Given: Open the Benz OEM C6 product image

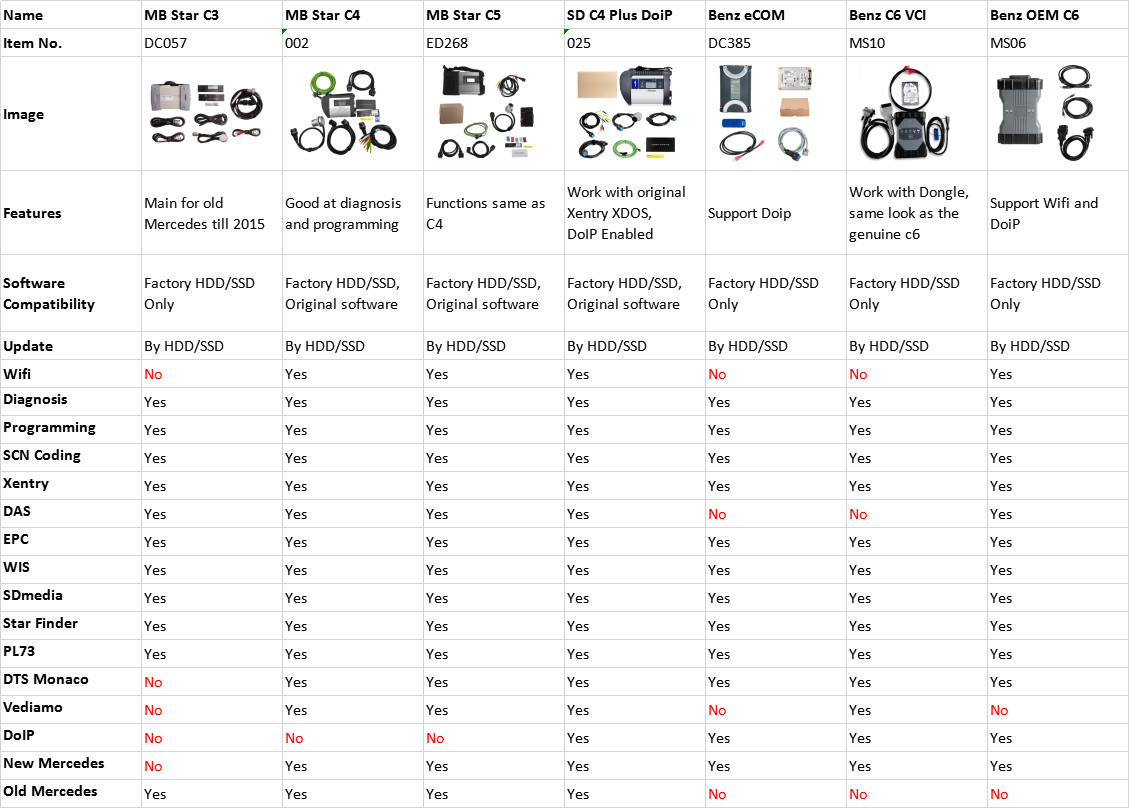Looking at the screenshot, I should 1054,114.
